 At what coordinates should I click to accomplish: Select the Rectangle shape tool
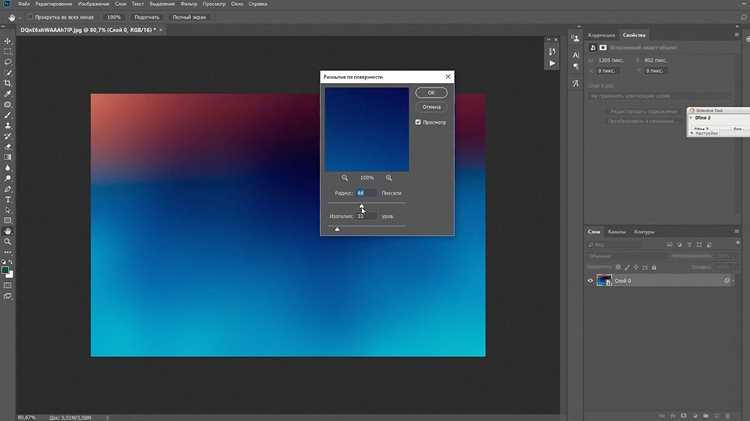tap(8, 221)
